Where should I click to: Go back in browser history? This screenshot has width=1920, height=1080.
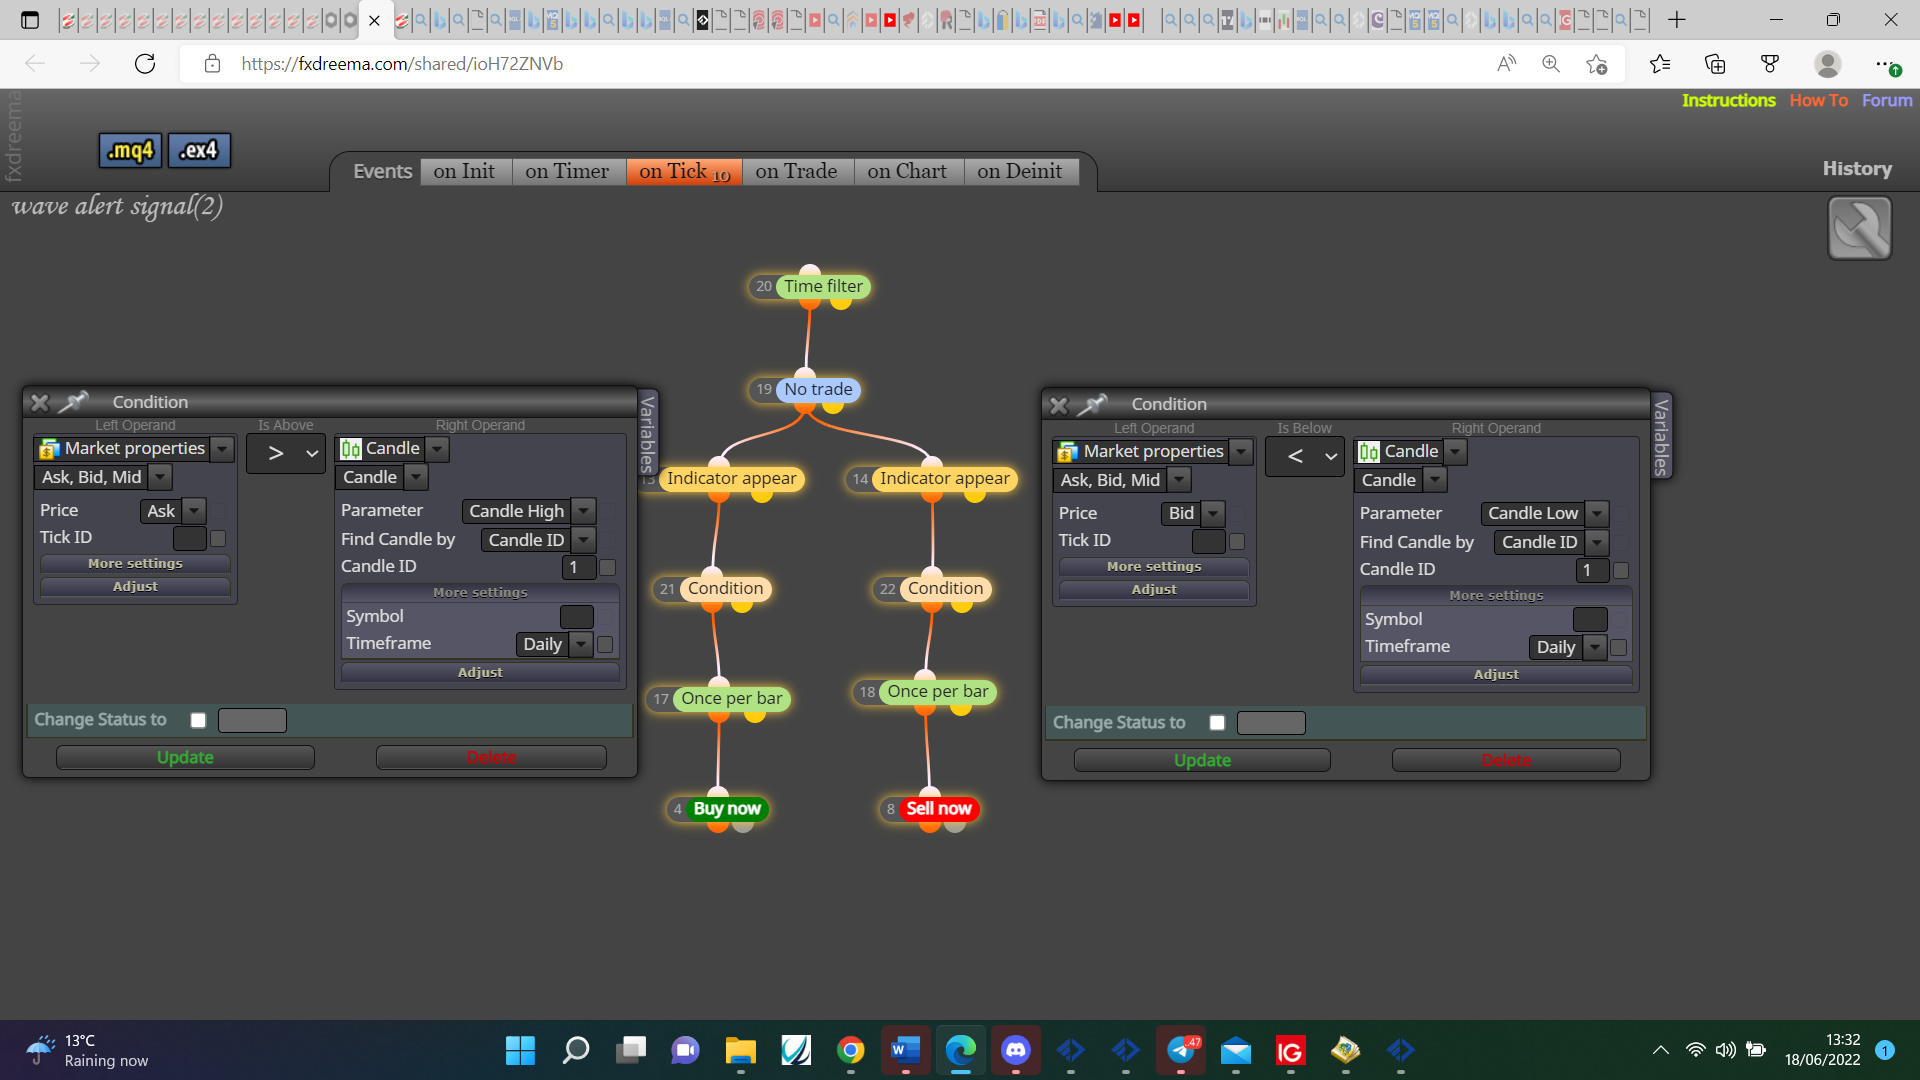point(35,64)
